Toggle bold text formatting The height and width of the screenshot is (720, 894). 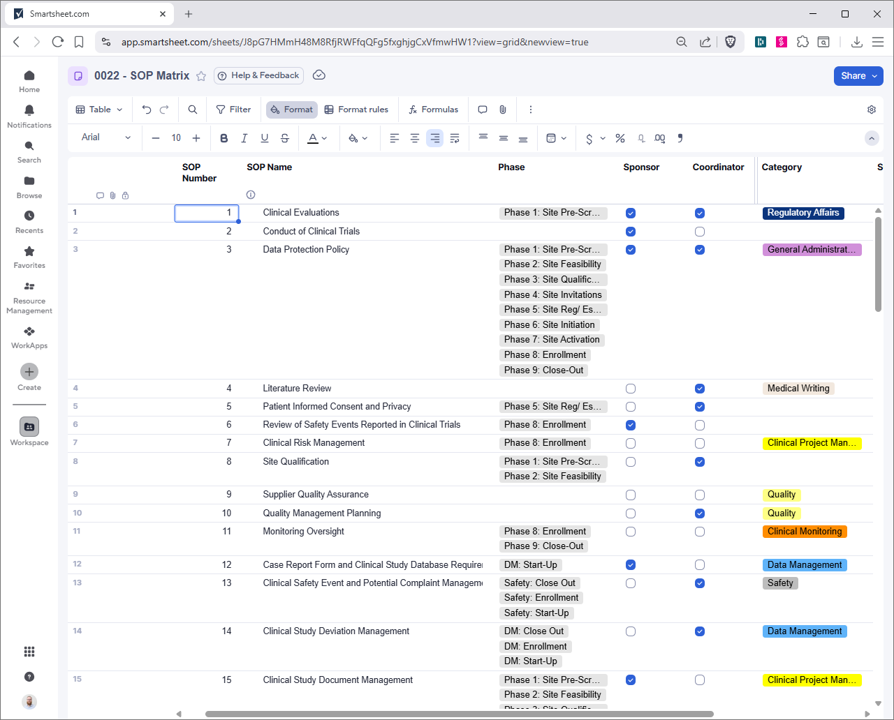[224, 138]
